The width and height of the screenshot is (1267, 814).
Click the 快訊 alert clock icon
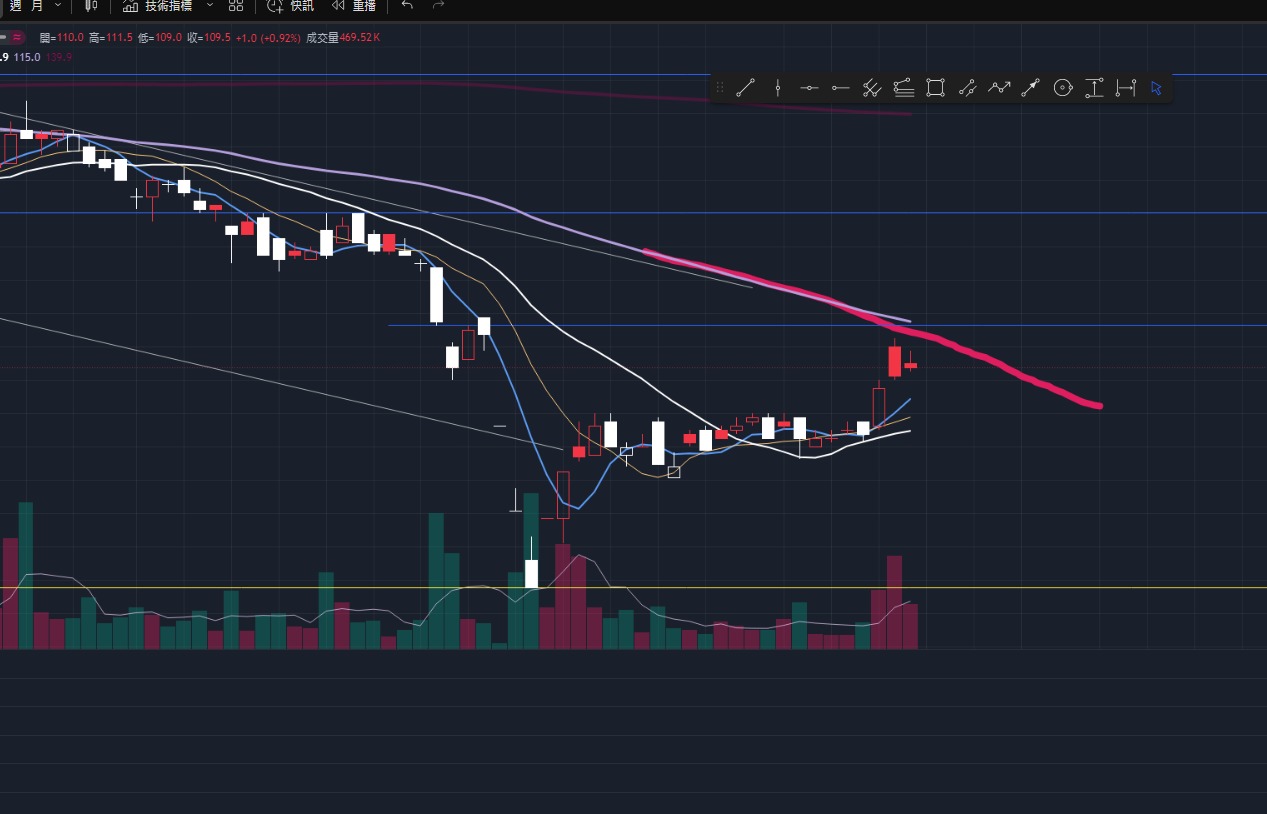tap(275, 6)
